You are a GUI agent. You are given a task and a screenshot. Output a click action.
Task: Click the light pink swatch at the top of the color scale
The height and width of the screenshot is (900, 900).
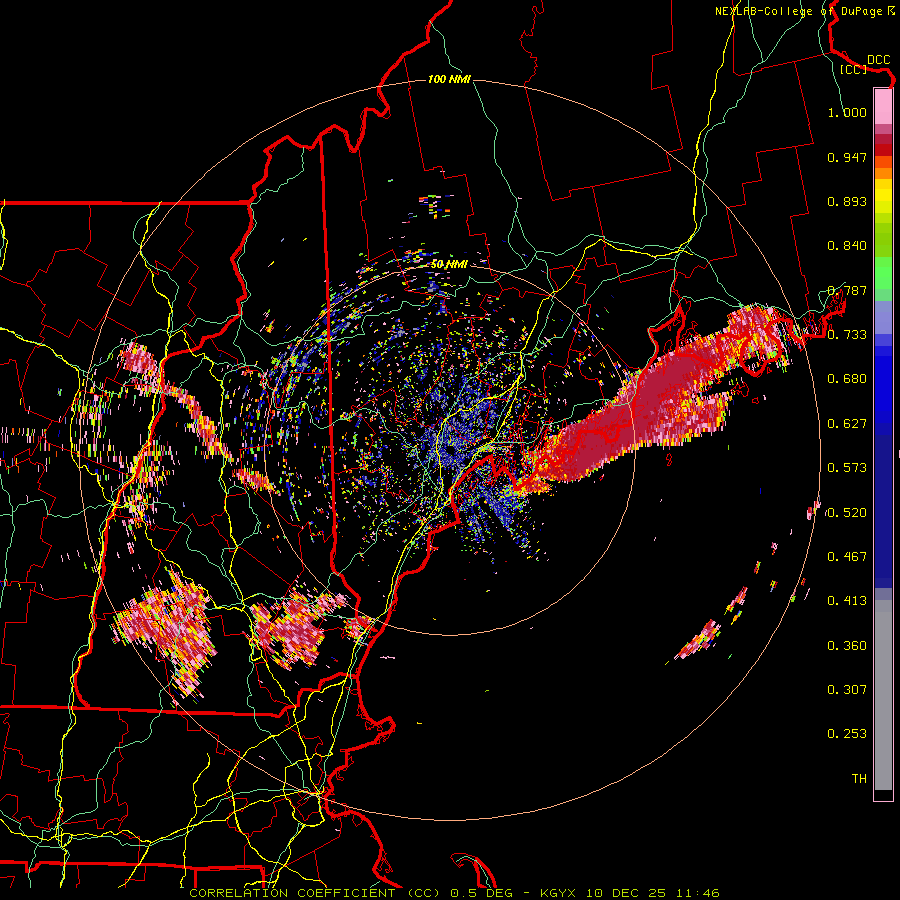[883, 106]
